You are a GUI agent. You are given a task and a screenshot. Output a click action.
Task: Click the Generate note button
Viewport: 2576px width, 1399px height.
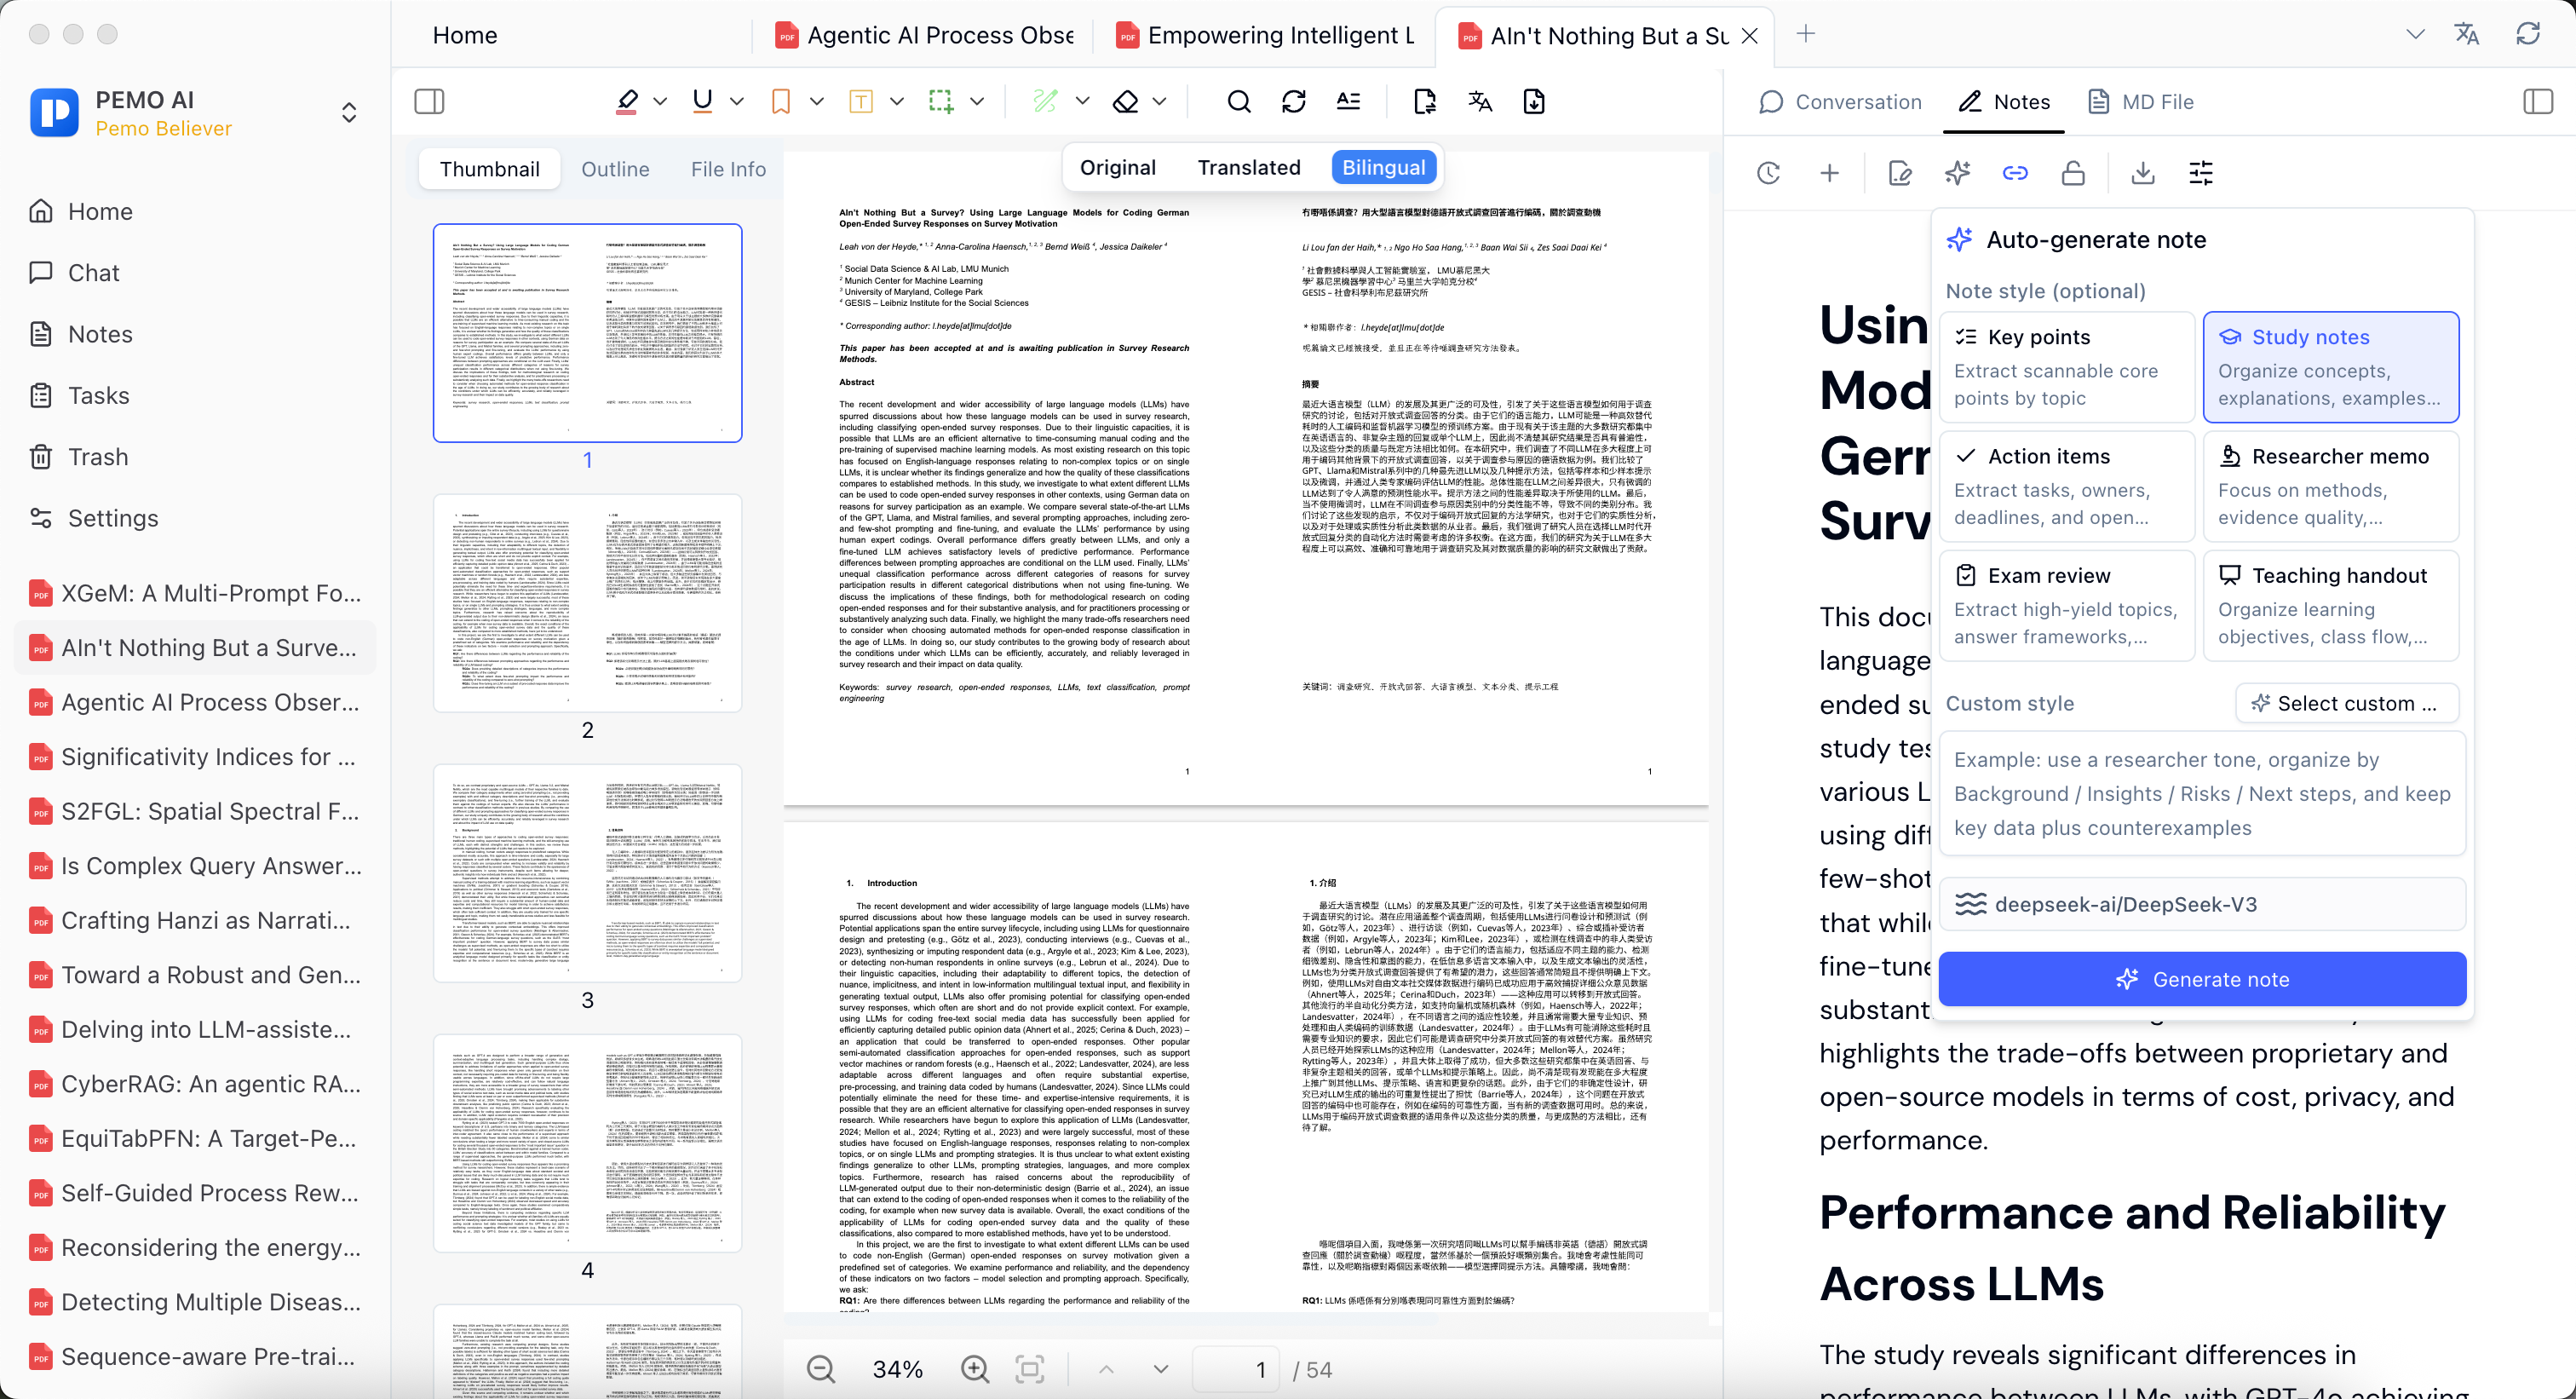click(2201, 979)
